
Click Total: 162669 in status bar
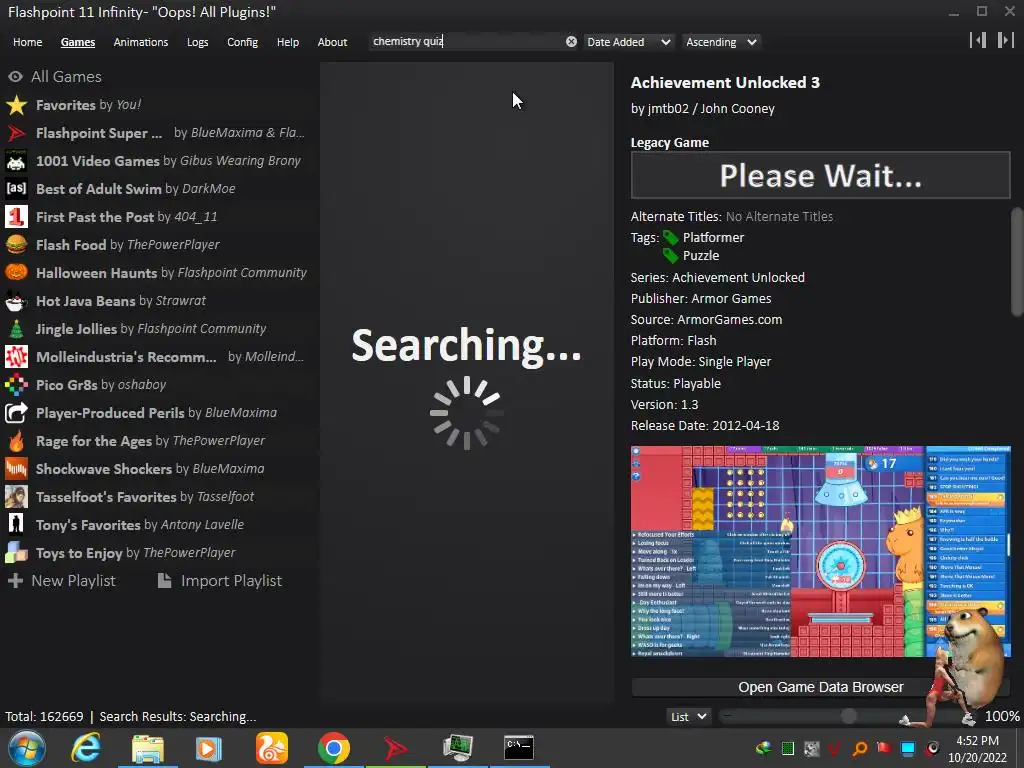[44, 716]
